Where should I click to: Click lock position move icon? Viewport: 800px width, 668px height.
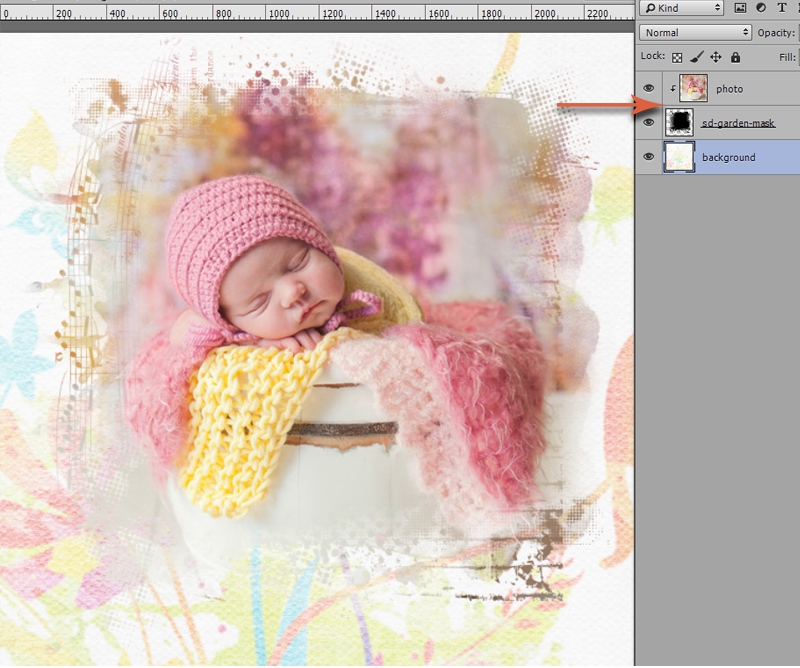[x=716, y=57]
